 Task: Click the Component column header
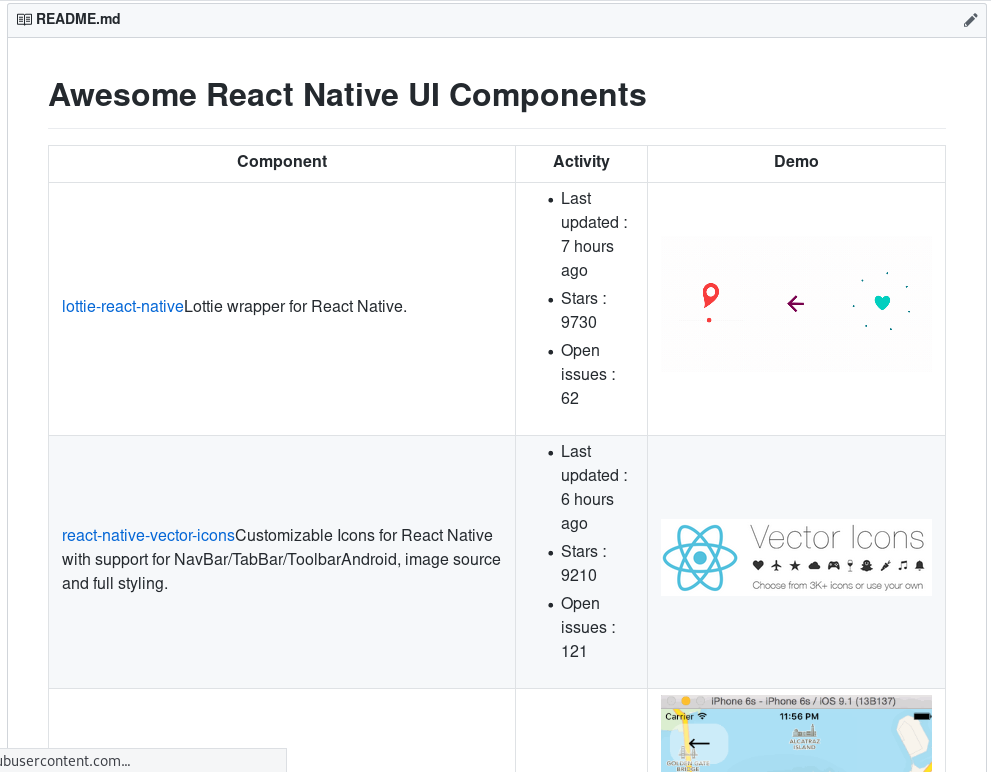[281, 161]
